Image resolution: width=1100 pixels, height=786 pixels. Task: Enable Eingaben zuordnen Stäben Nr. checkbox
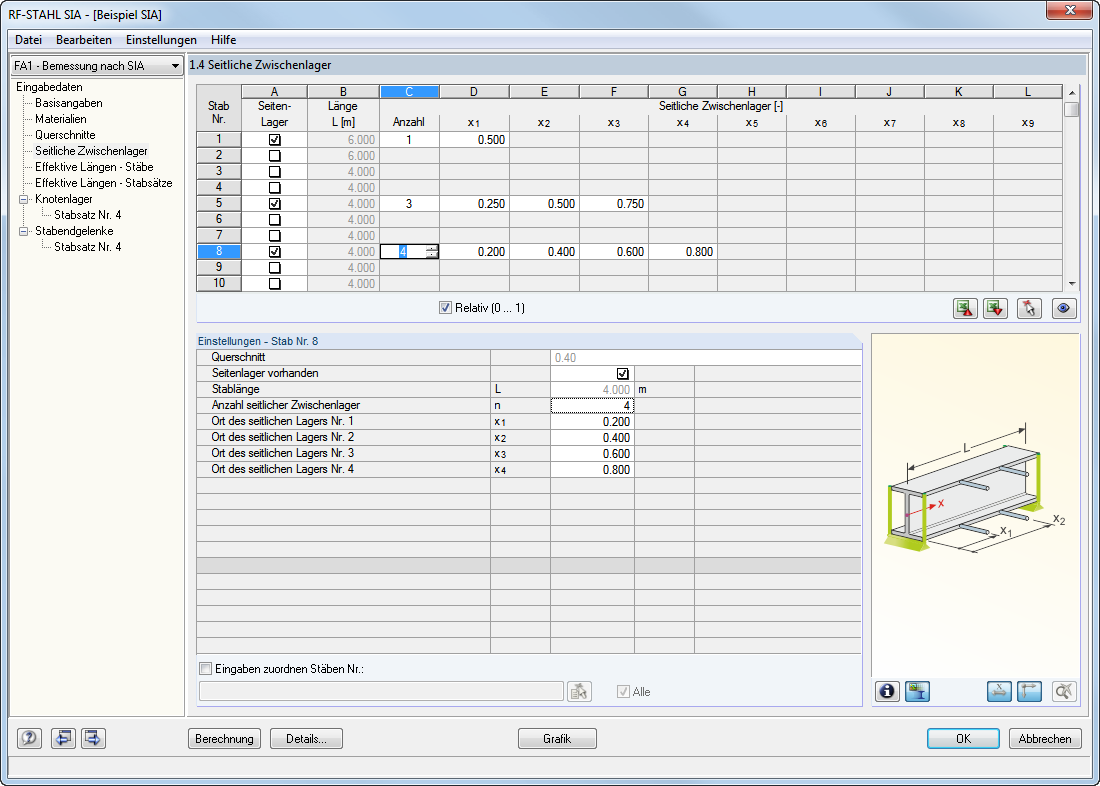click(206, 669)
